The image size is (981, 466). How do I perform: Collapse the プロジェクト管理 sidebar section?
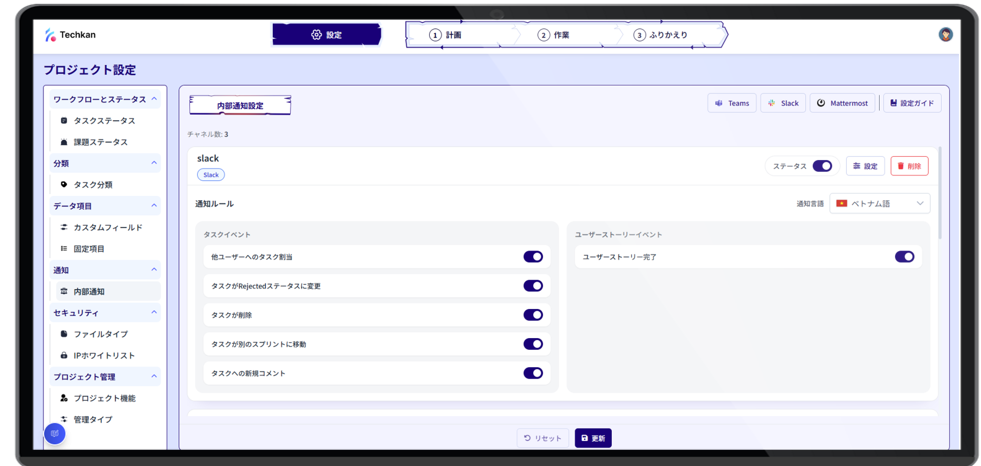pyautogui.click(x=155, y=377)
